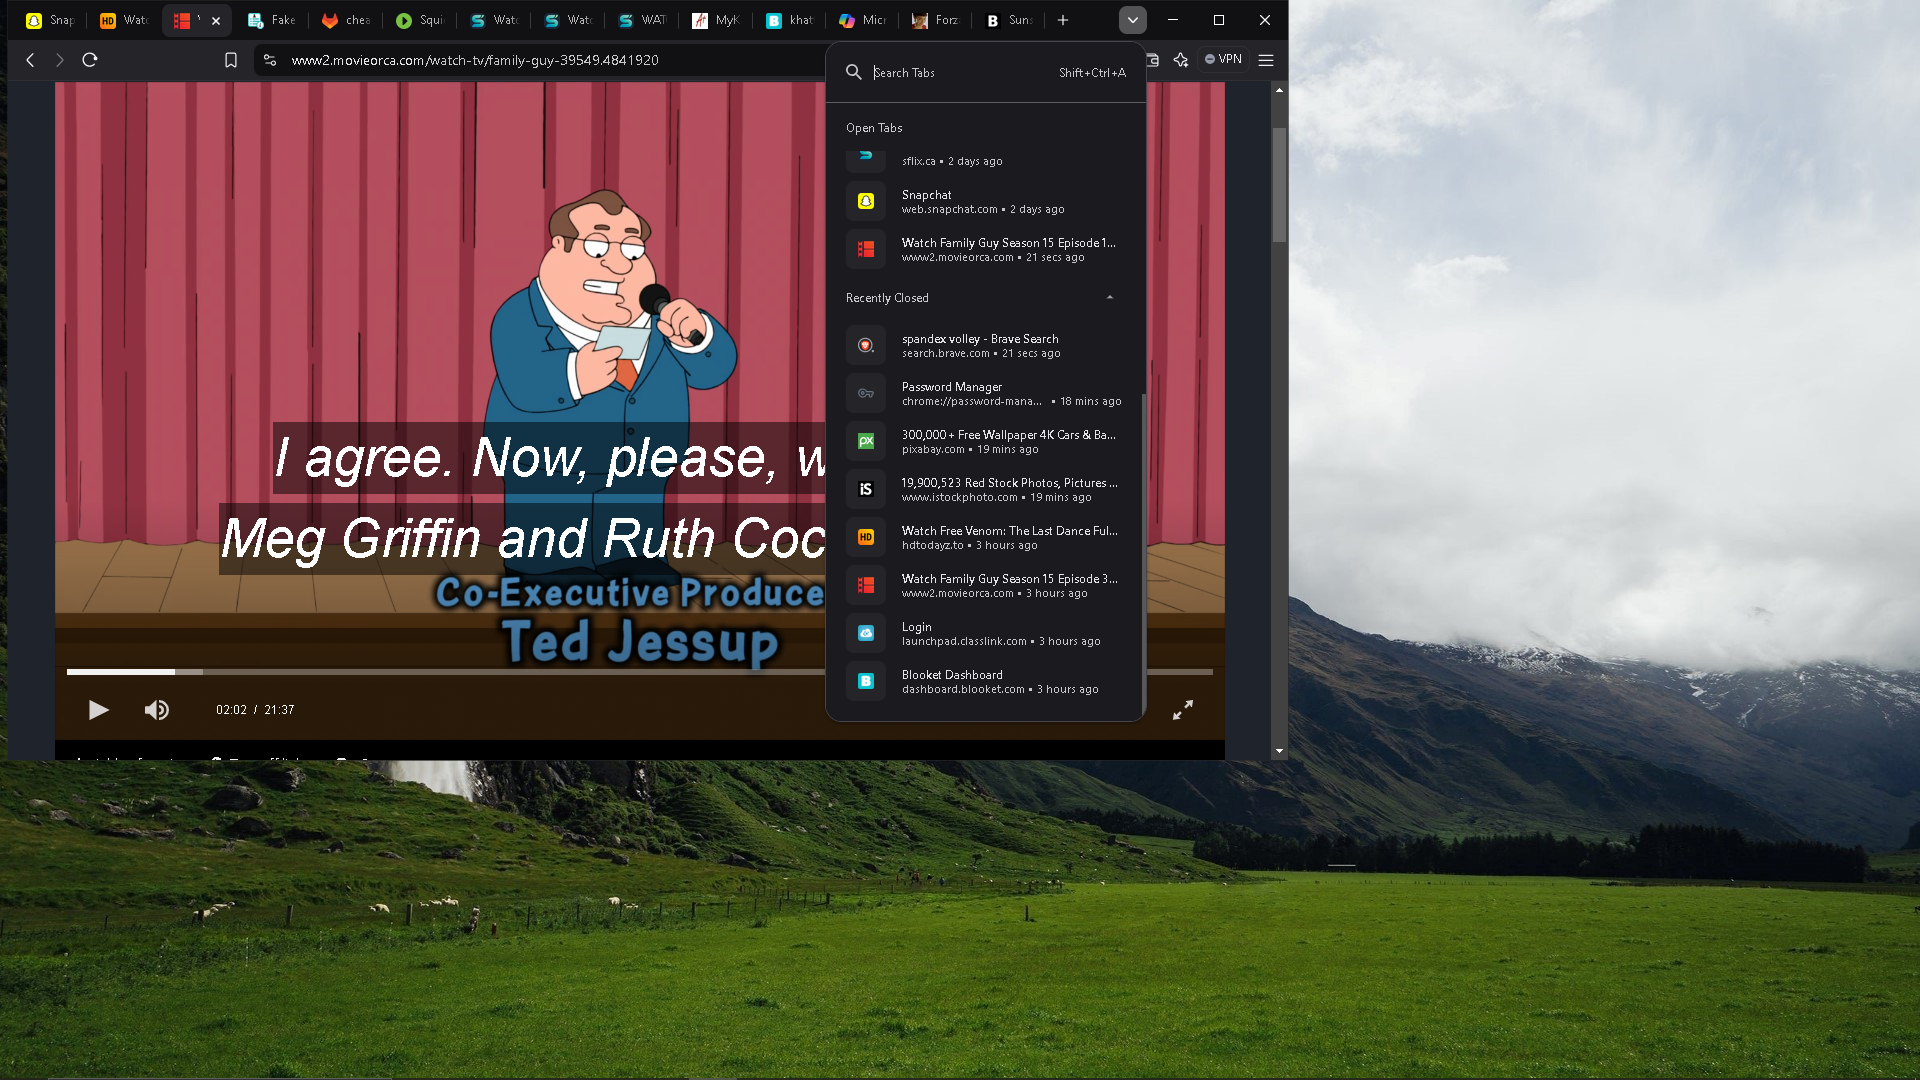
Task: Click the Search Tabs input field
Action: (960, 73)
